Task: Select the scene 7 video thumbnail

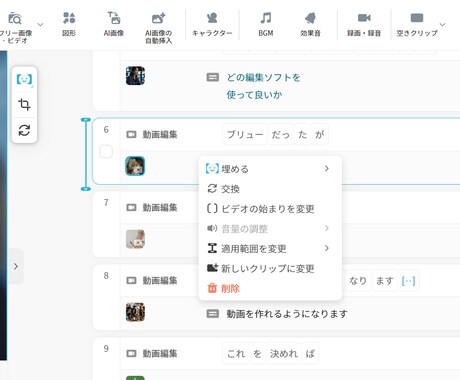Action: click(135, 239)
